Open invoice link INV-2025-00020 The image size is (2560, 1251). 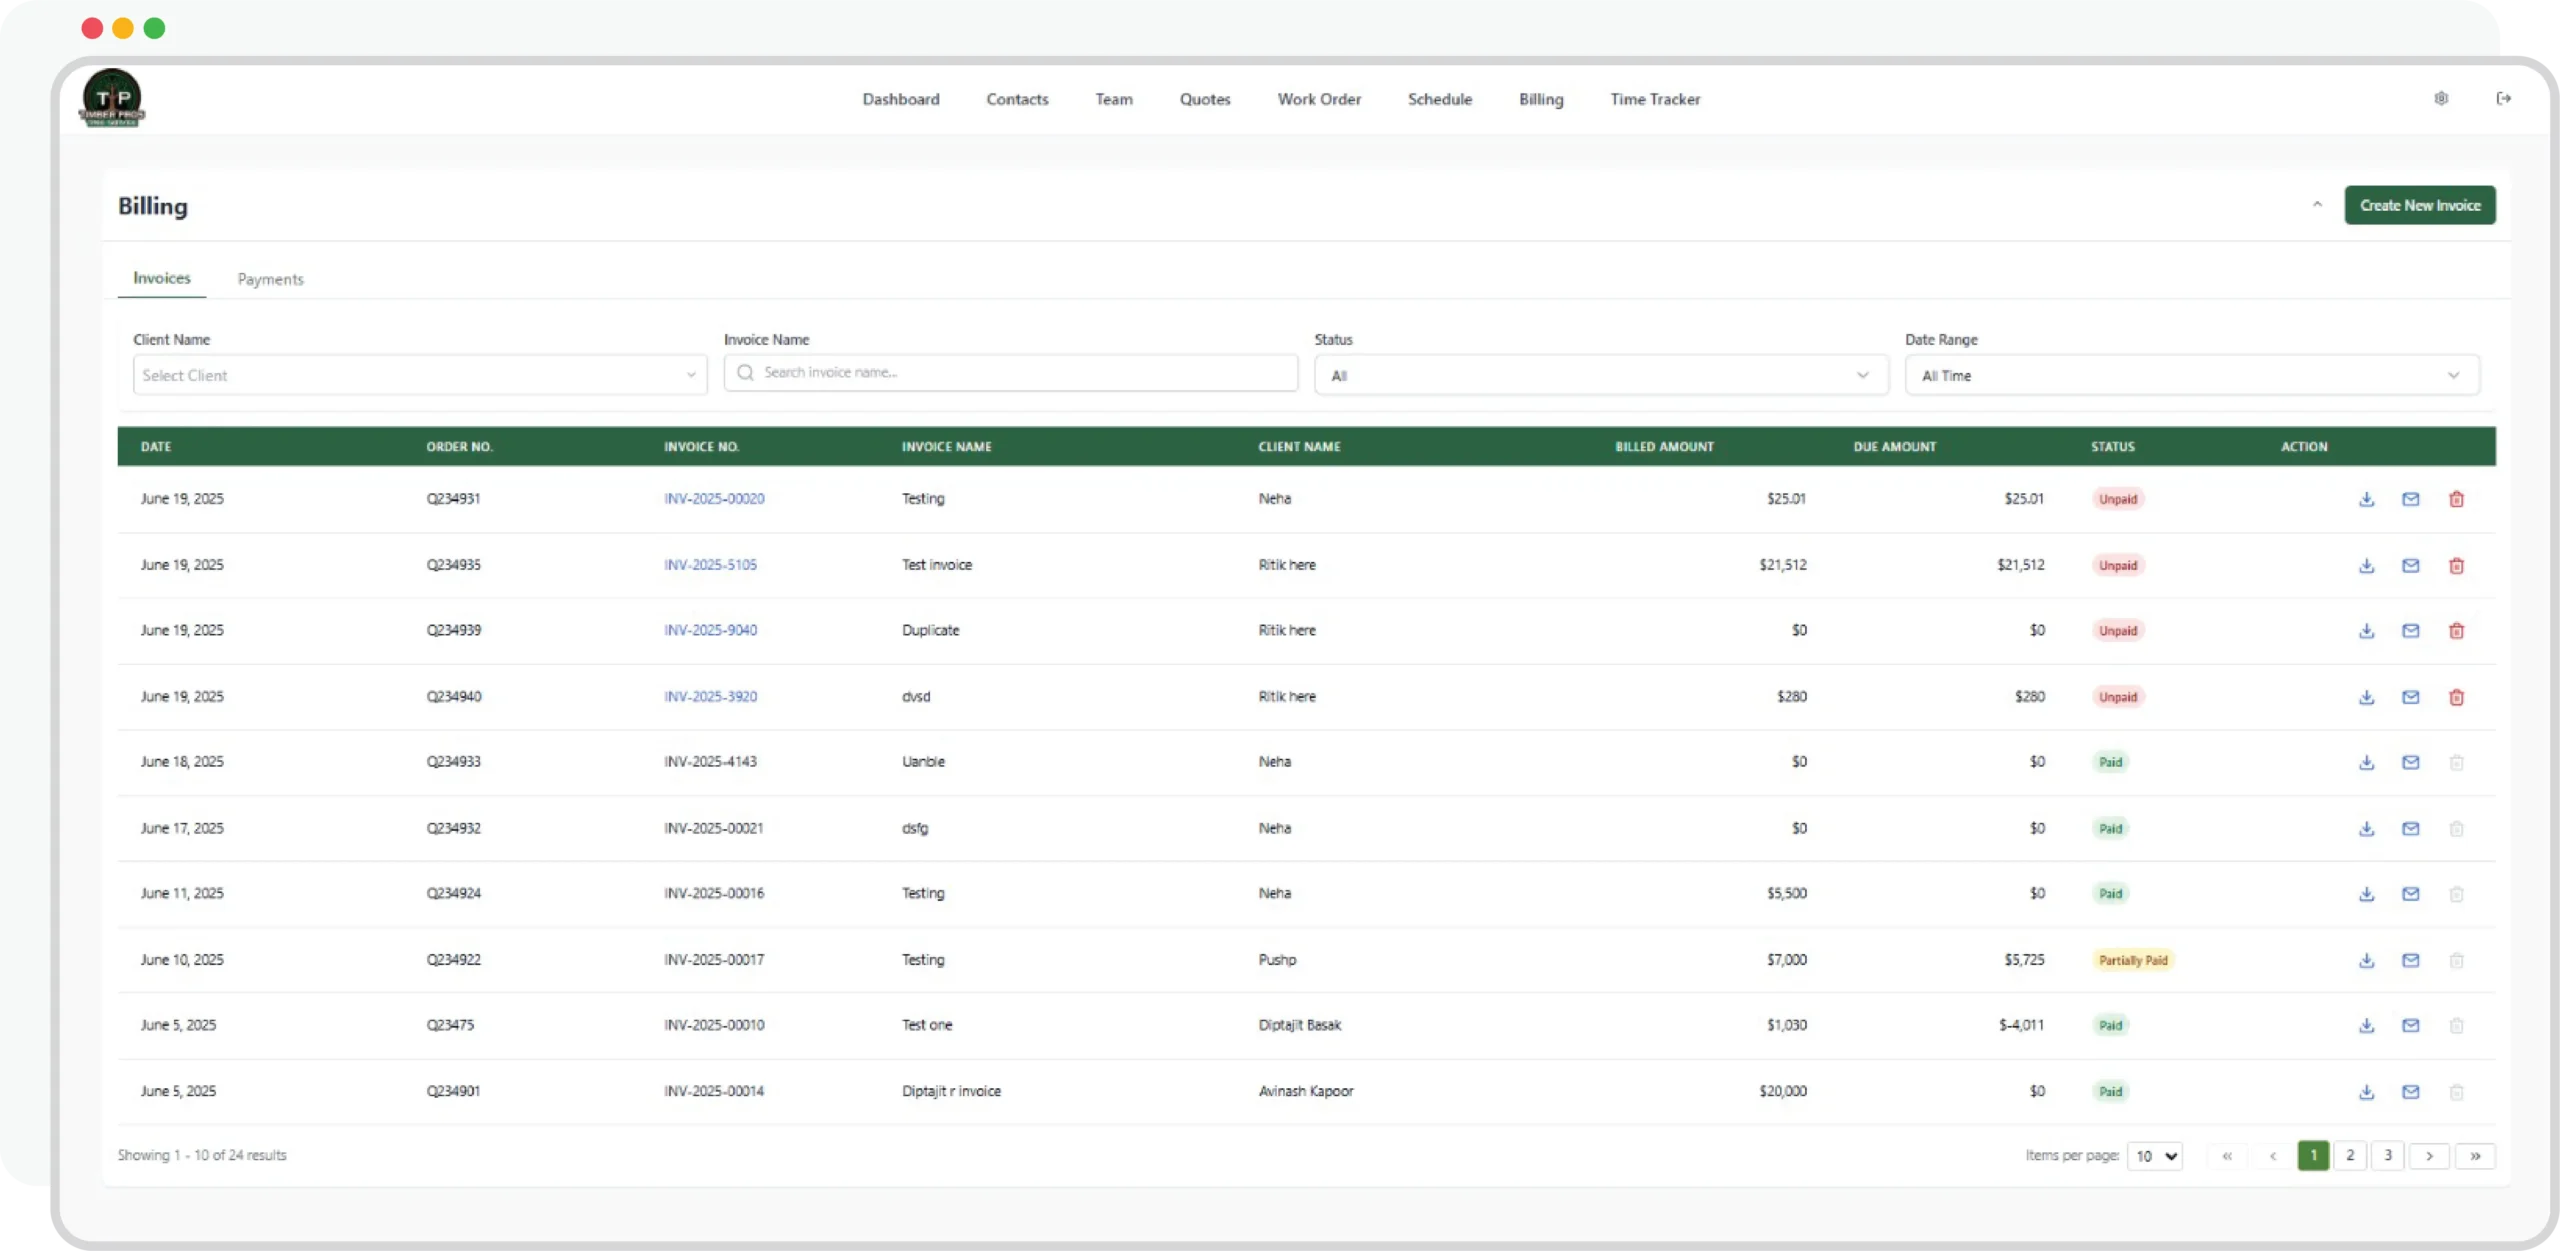(714, 499)
